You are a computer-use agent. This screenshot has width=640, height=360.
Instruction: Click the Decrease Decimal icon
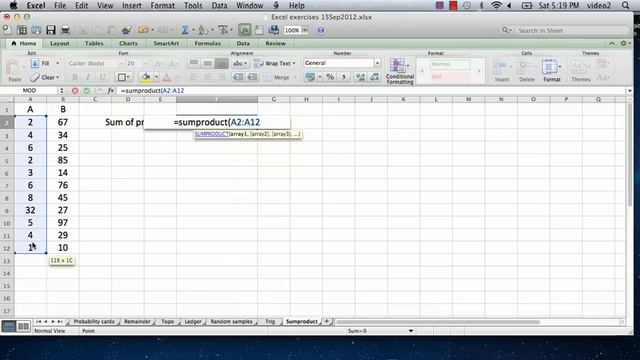pos(375,77)
